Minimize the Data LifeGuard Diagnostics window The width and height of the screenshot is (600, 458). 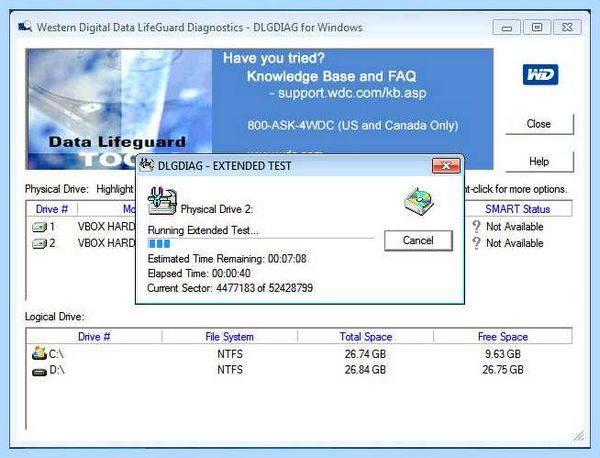coord(507,28)
